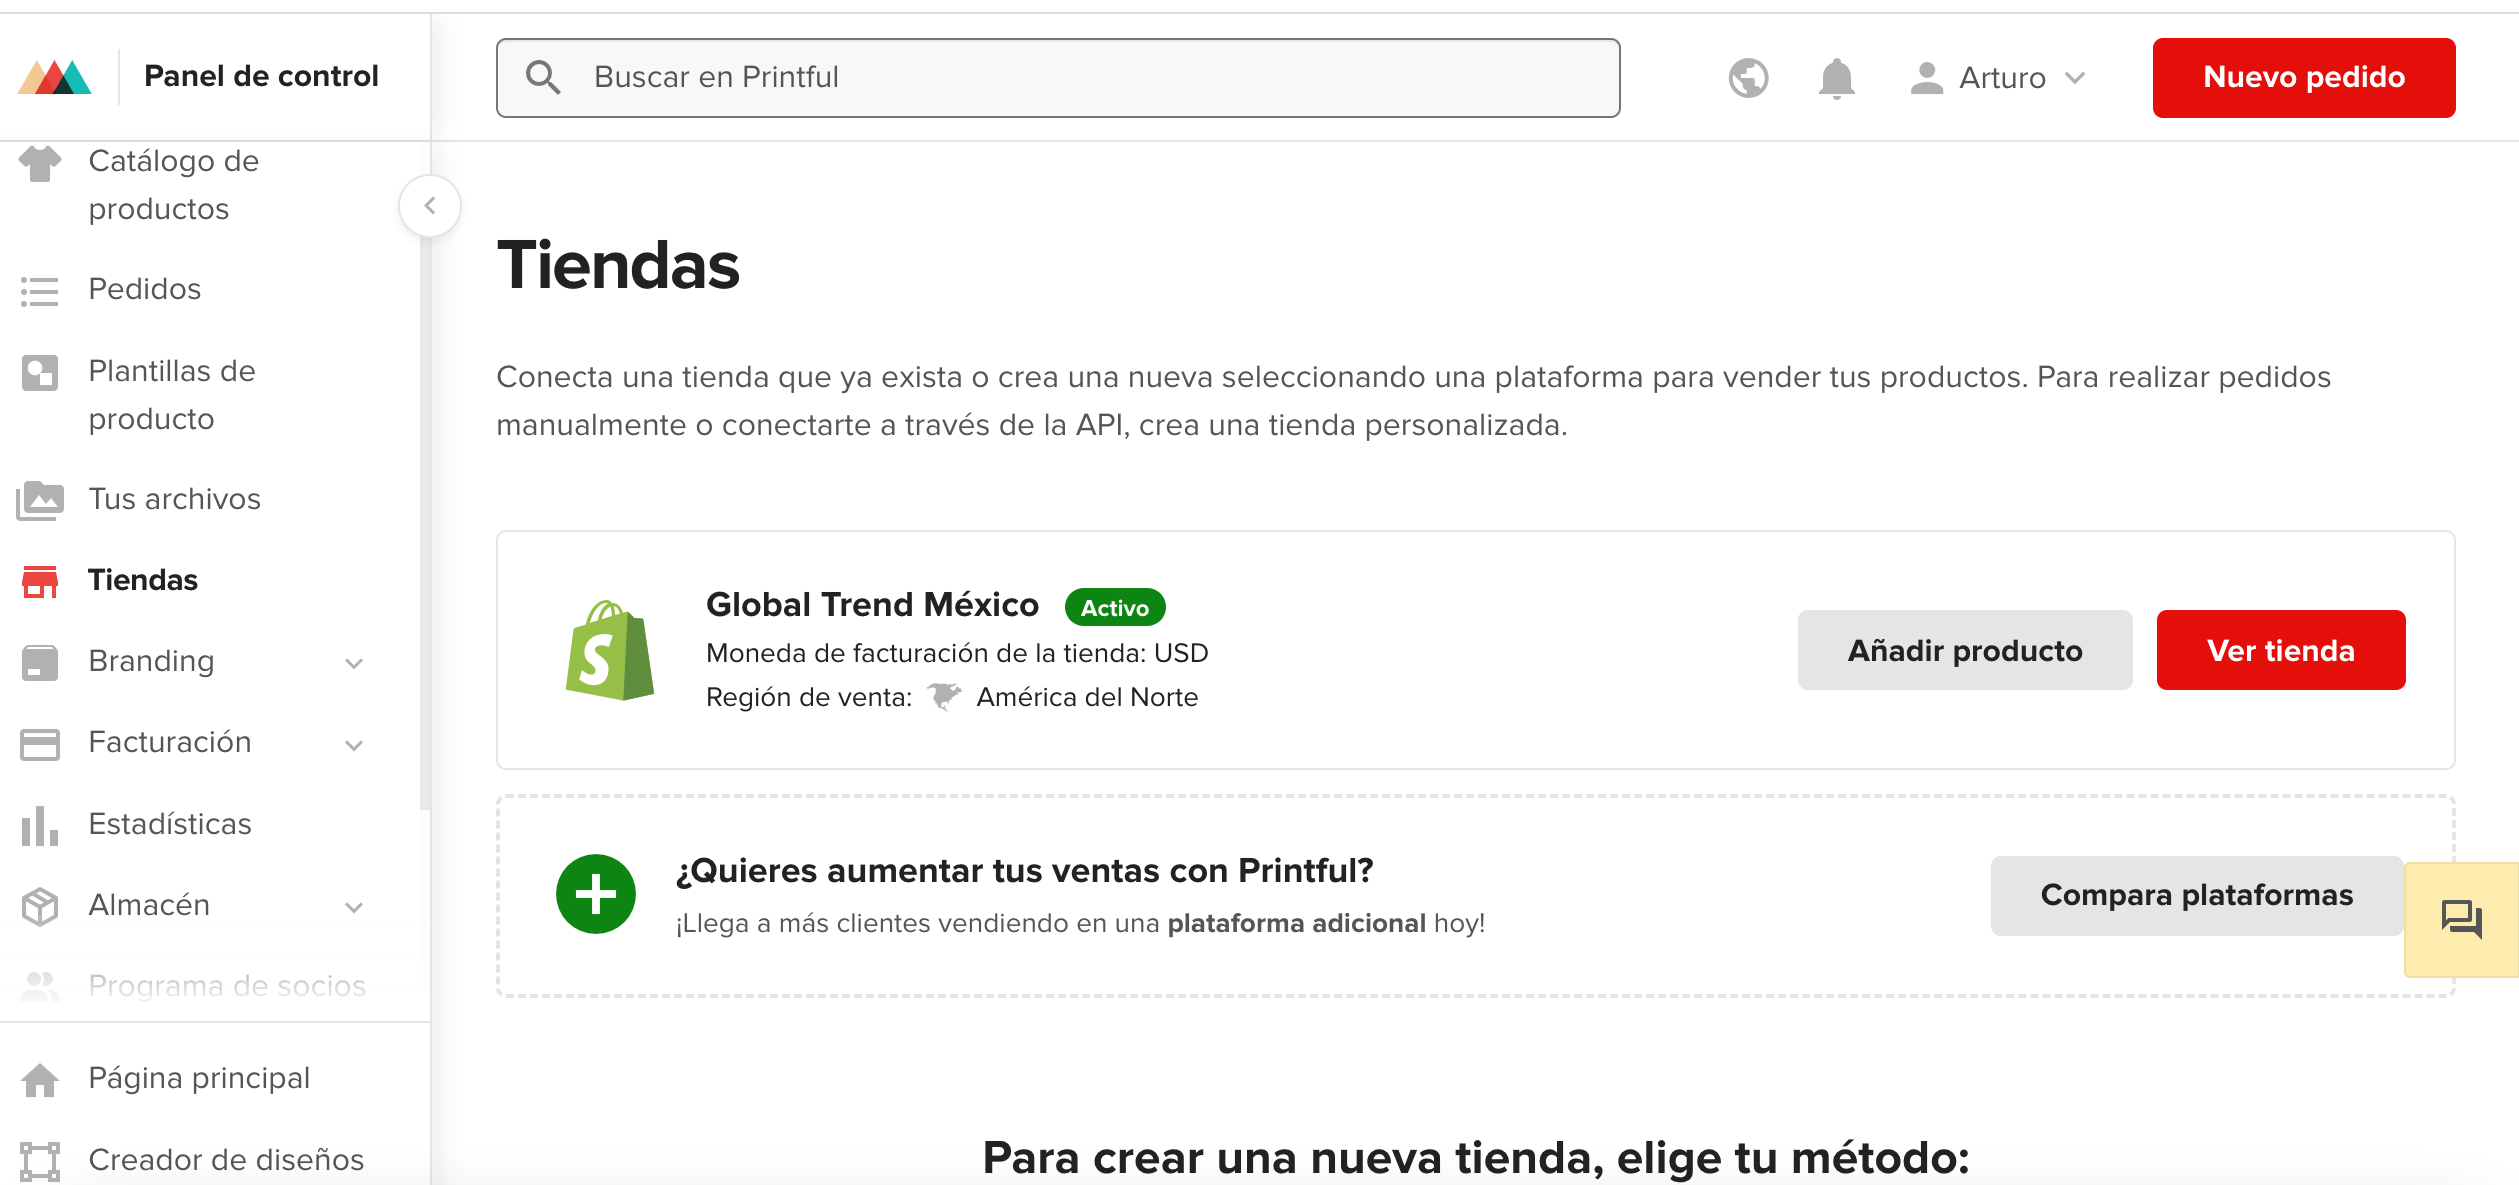The width and height of the screenshot is (2519, 1185).
Task: Open the Arturo account dropdown
Action: tap(1998, 78)
